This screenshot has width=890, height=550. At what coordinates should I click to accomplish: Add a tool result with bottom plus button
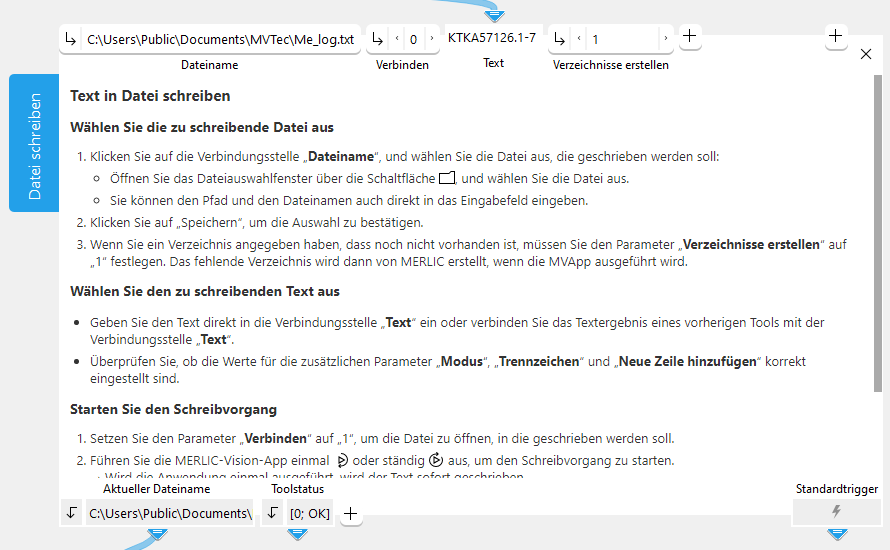350,513
